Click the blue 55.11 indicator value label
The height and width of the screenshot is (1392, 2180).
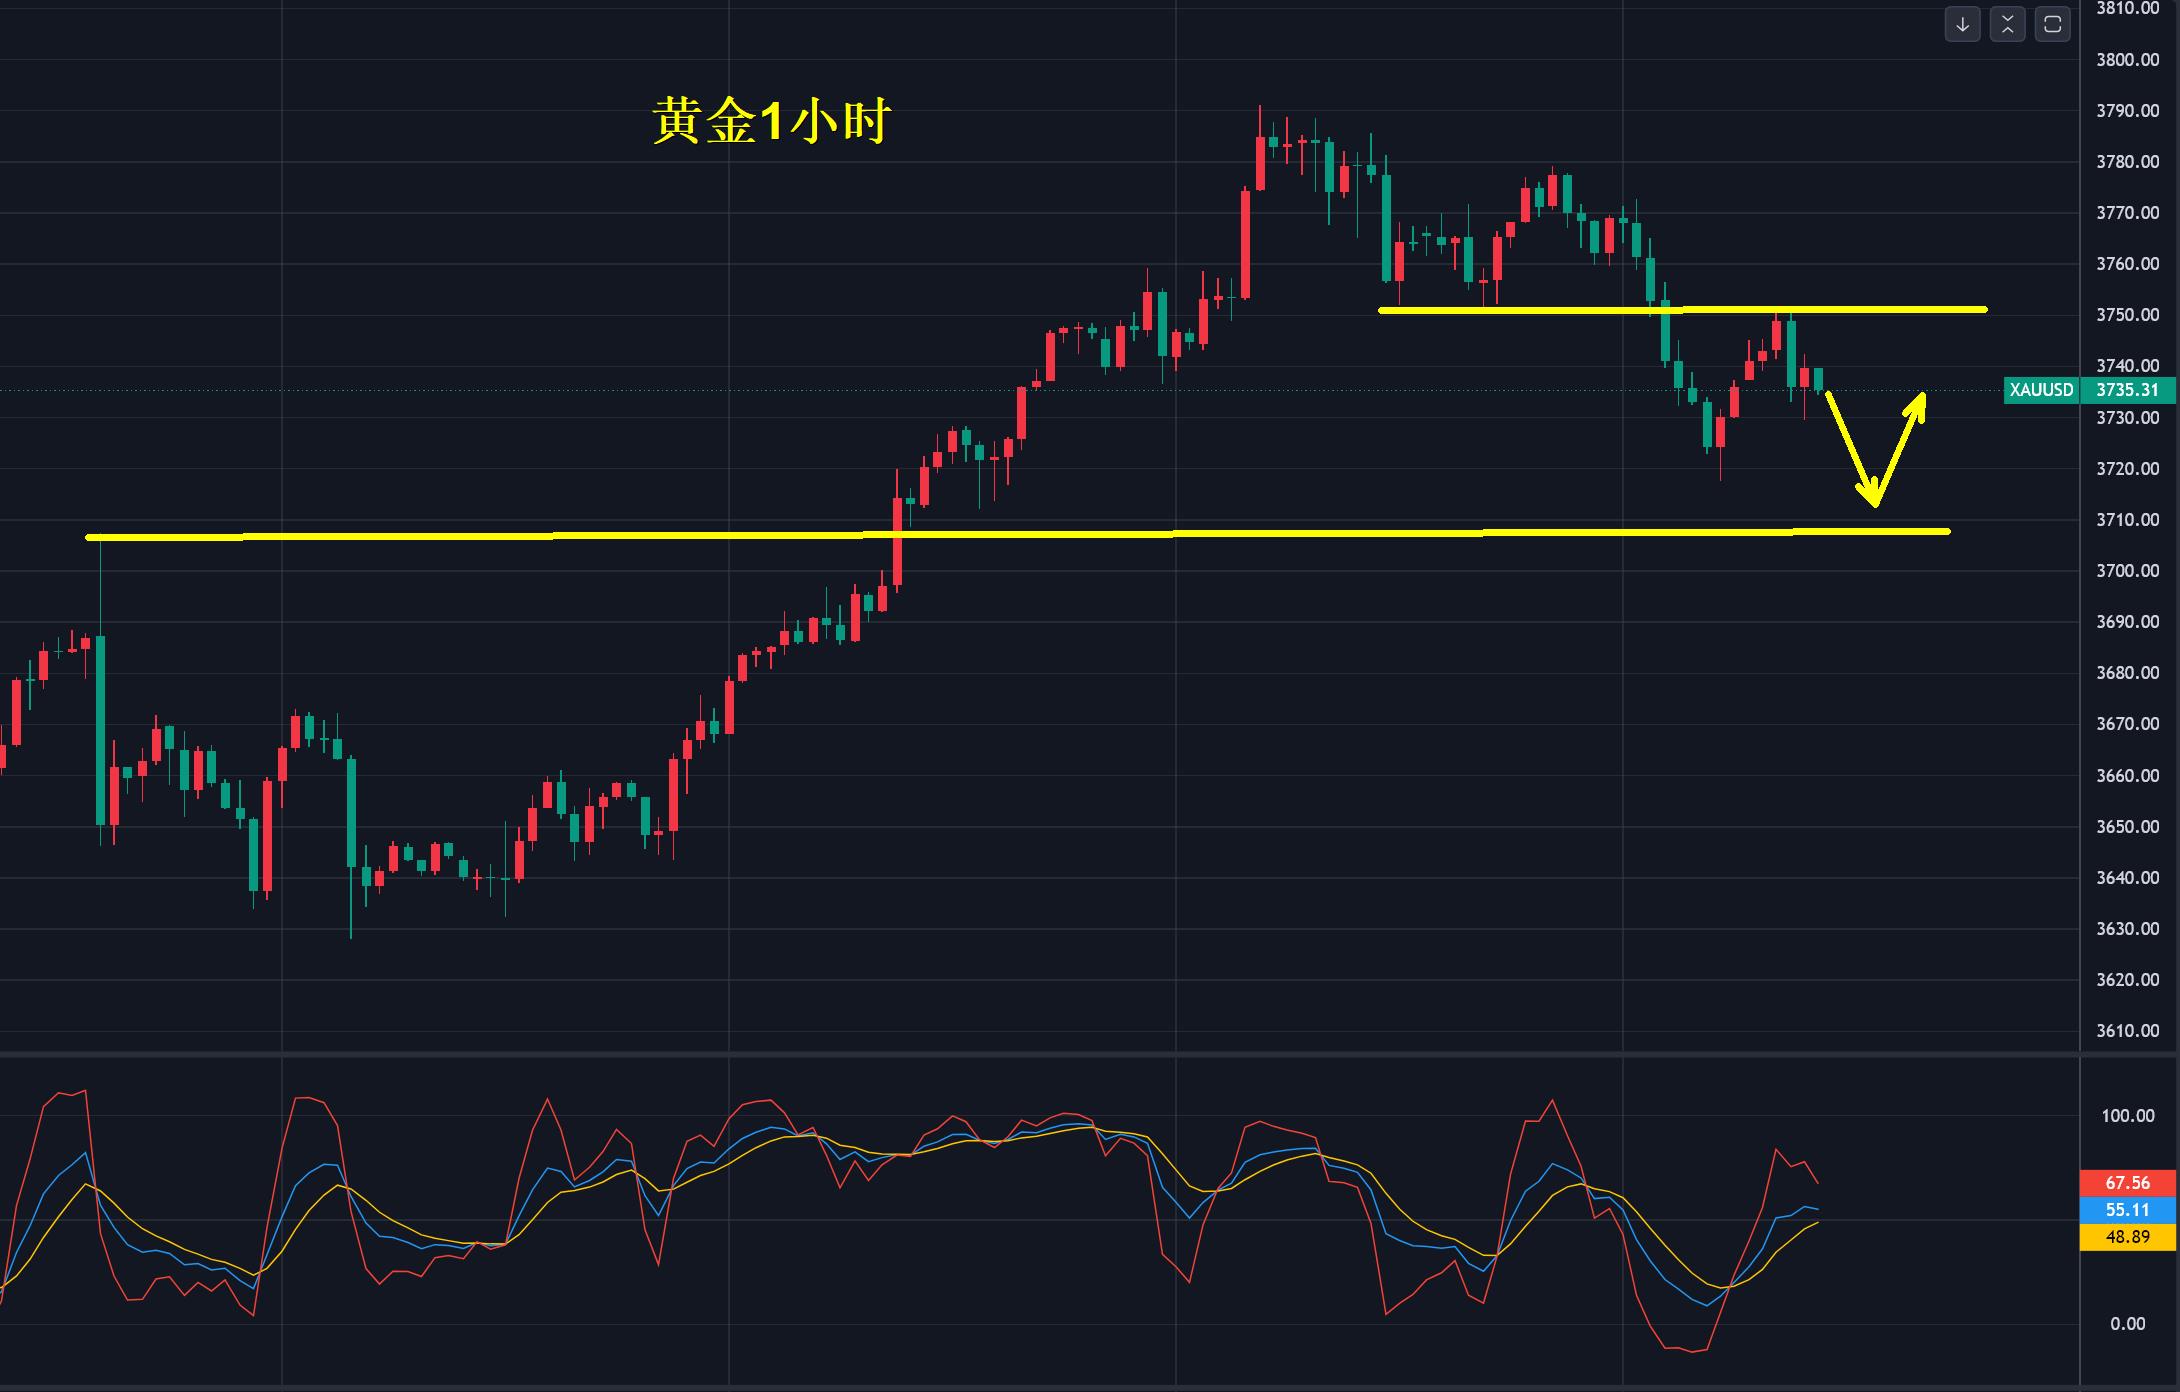tap(2127, 1210)
